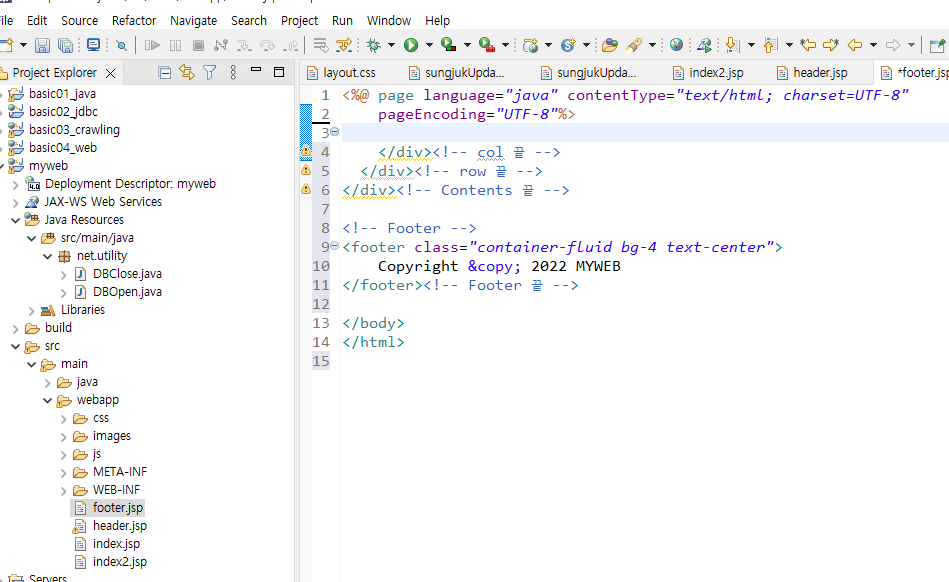The image size is (949, 582).
Task: Click the warning marker on line 4
Action: coord(306,151)
